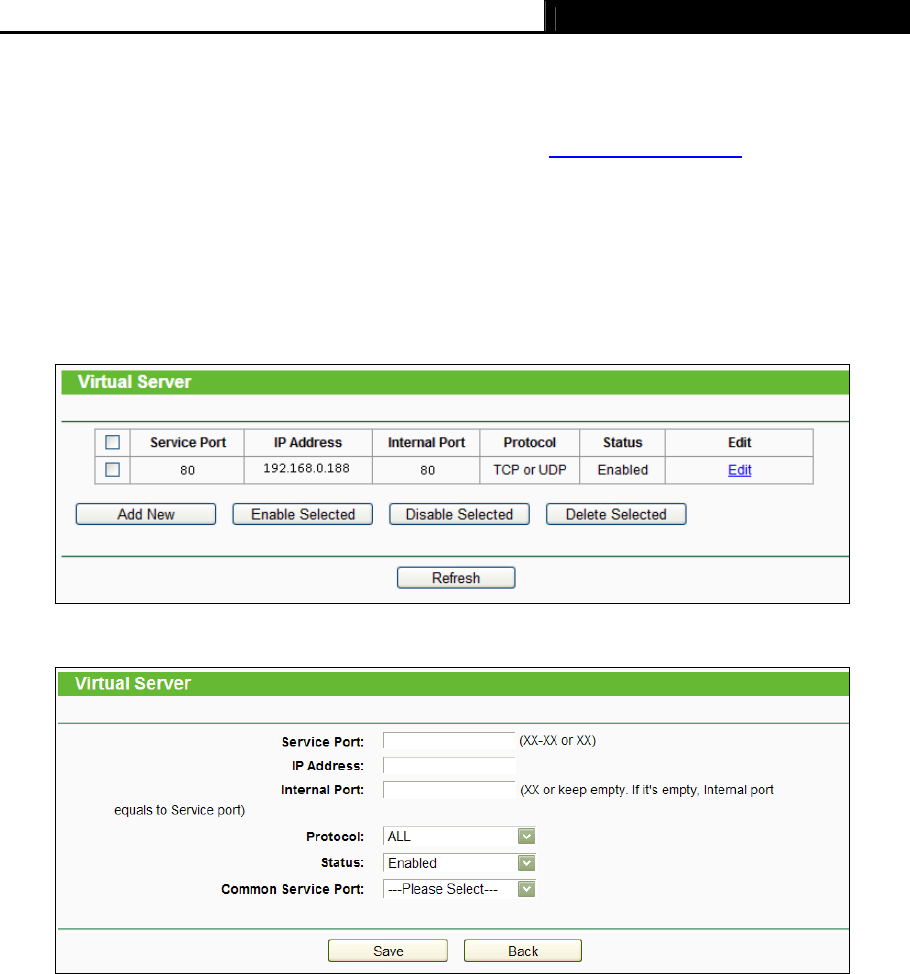
Task: Click the Add New button
Action: [x=146, y=514]
